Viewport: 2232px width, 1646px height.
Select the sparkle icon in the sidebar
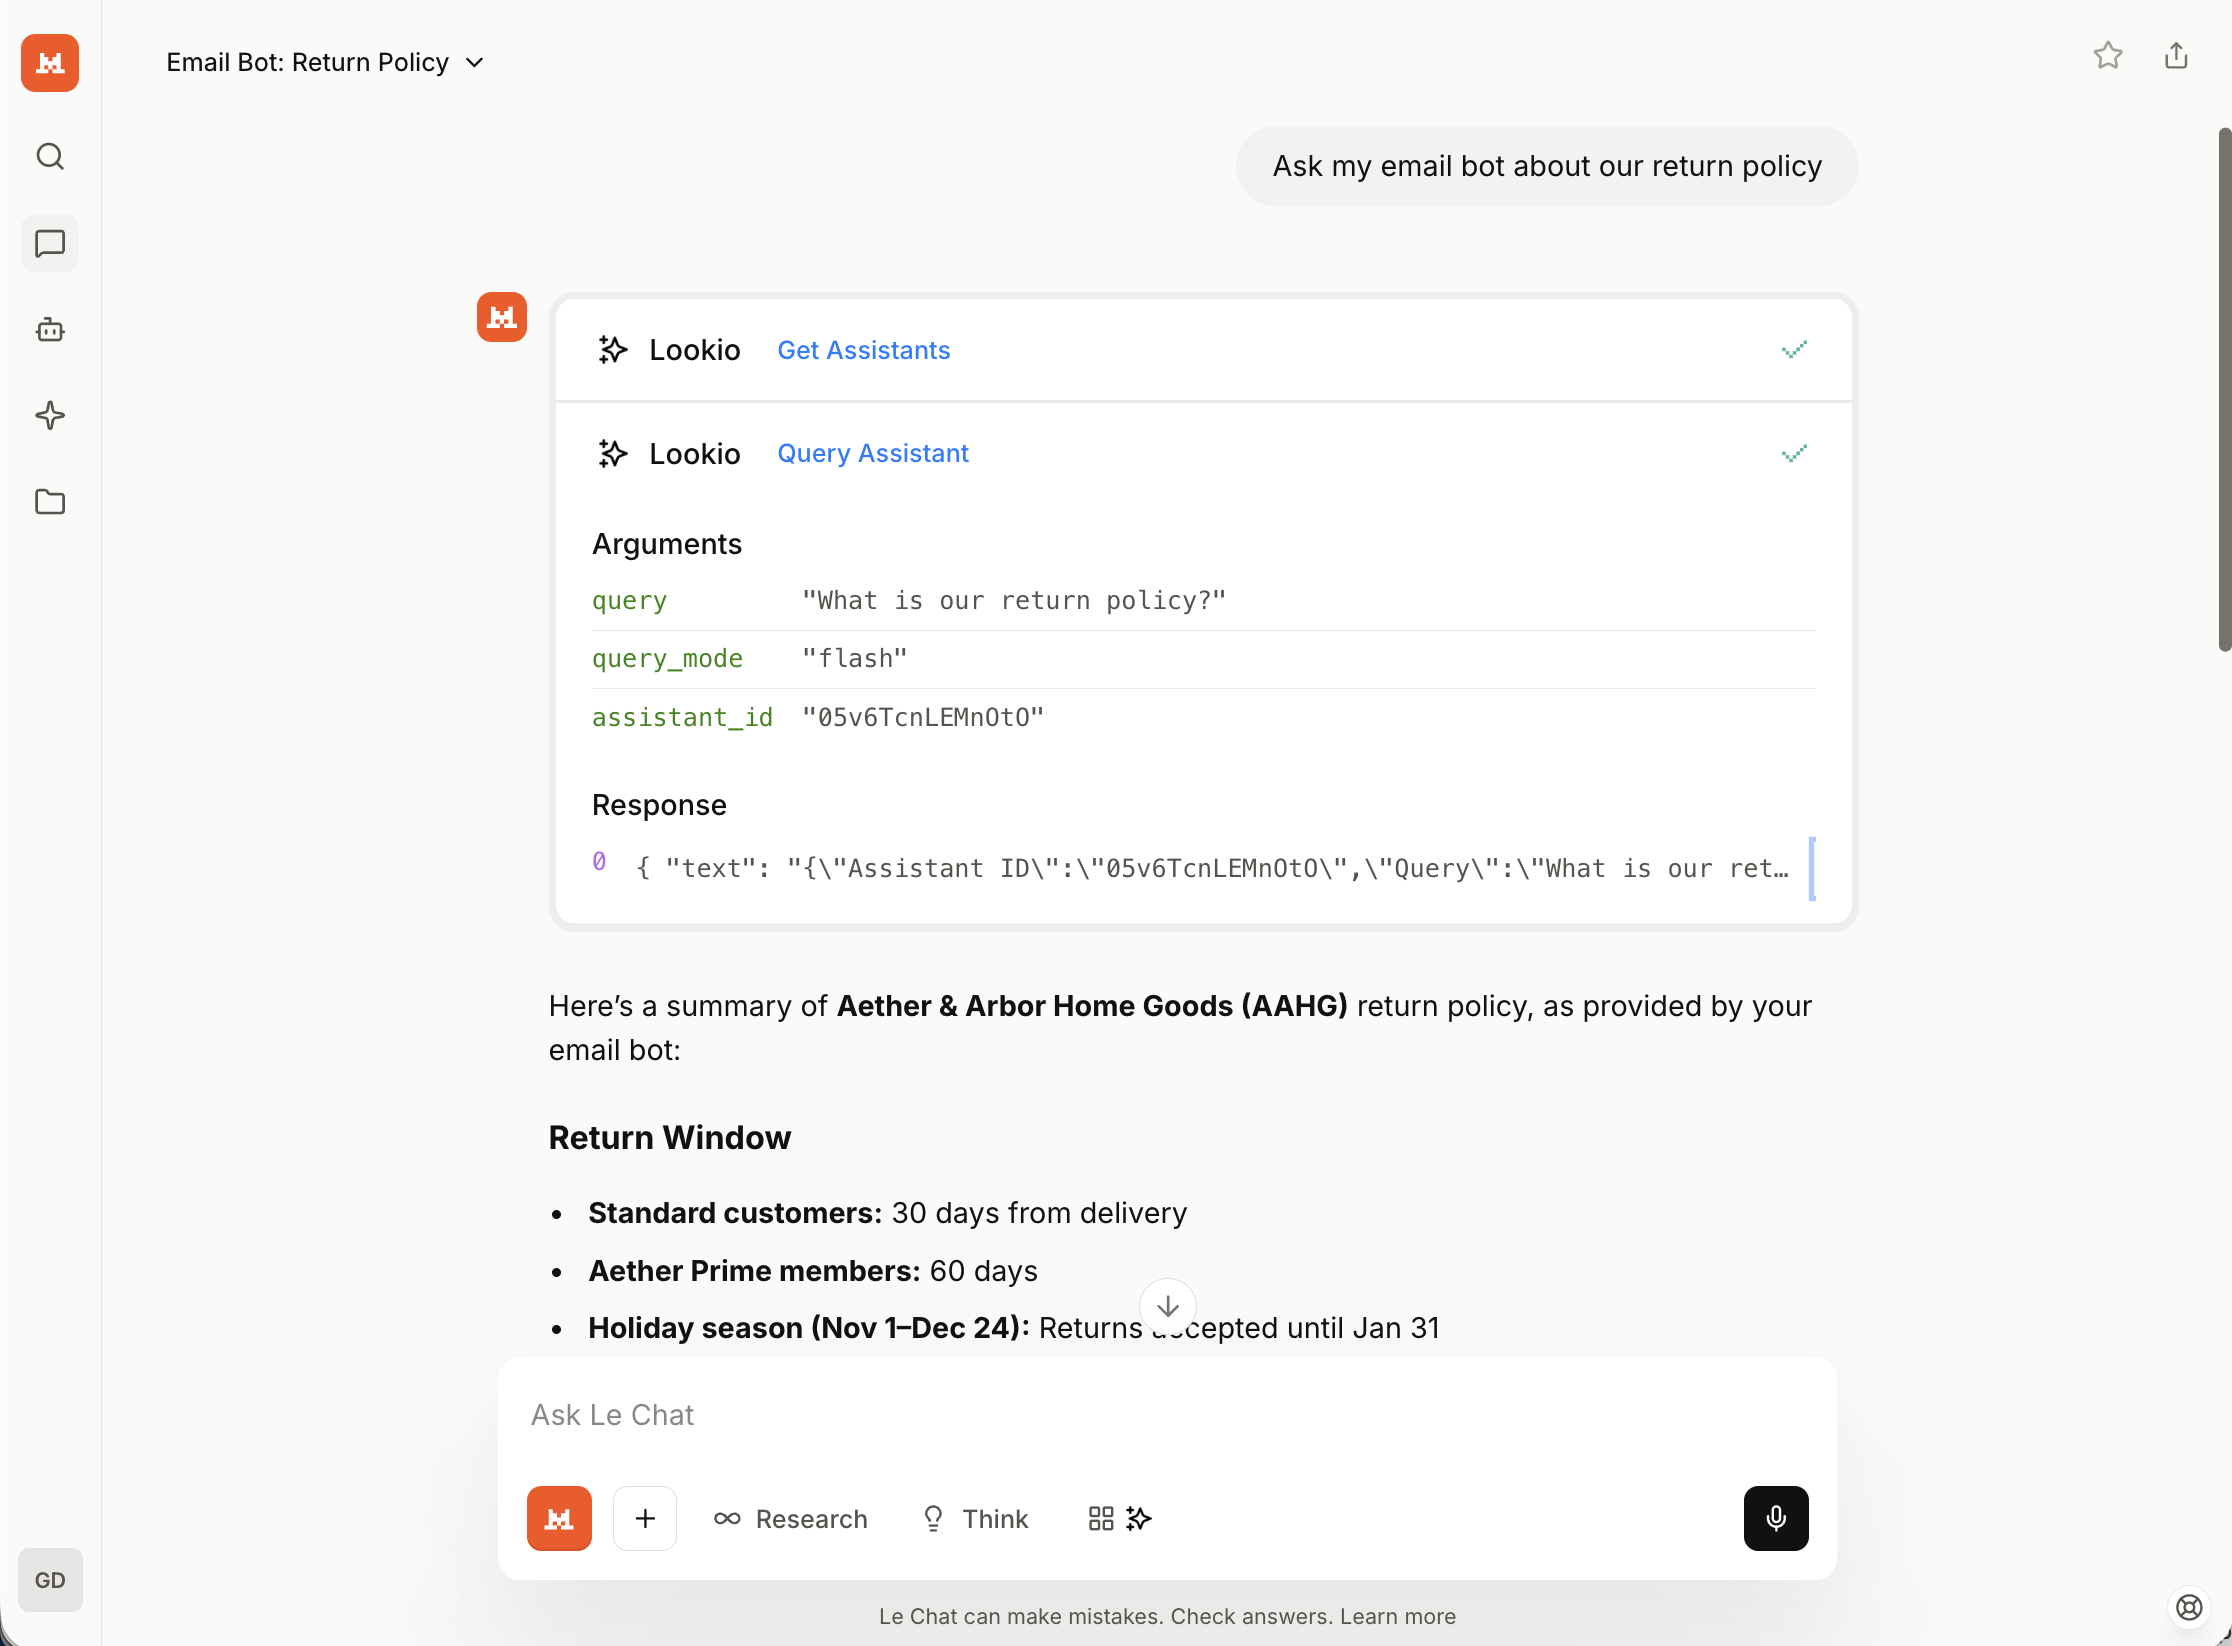pyautogui.click(x=49, y=416)
